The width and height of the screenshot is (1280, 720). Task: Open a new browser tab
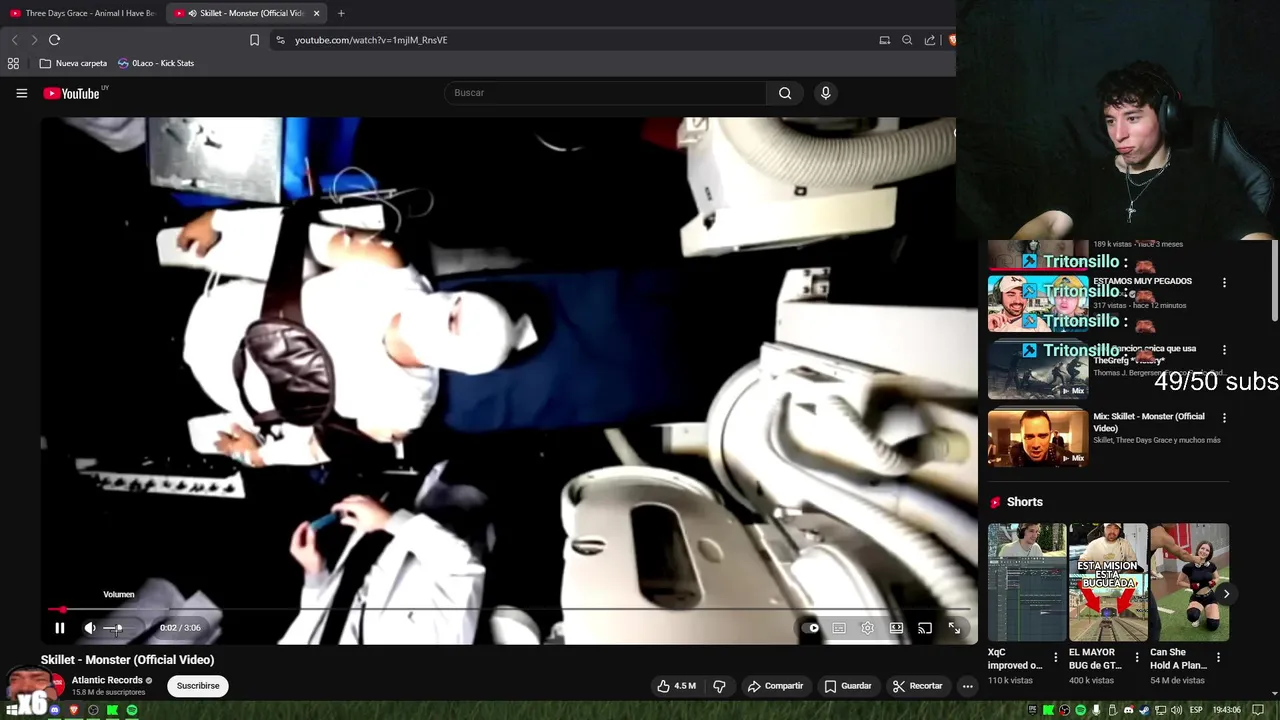341,13
